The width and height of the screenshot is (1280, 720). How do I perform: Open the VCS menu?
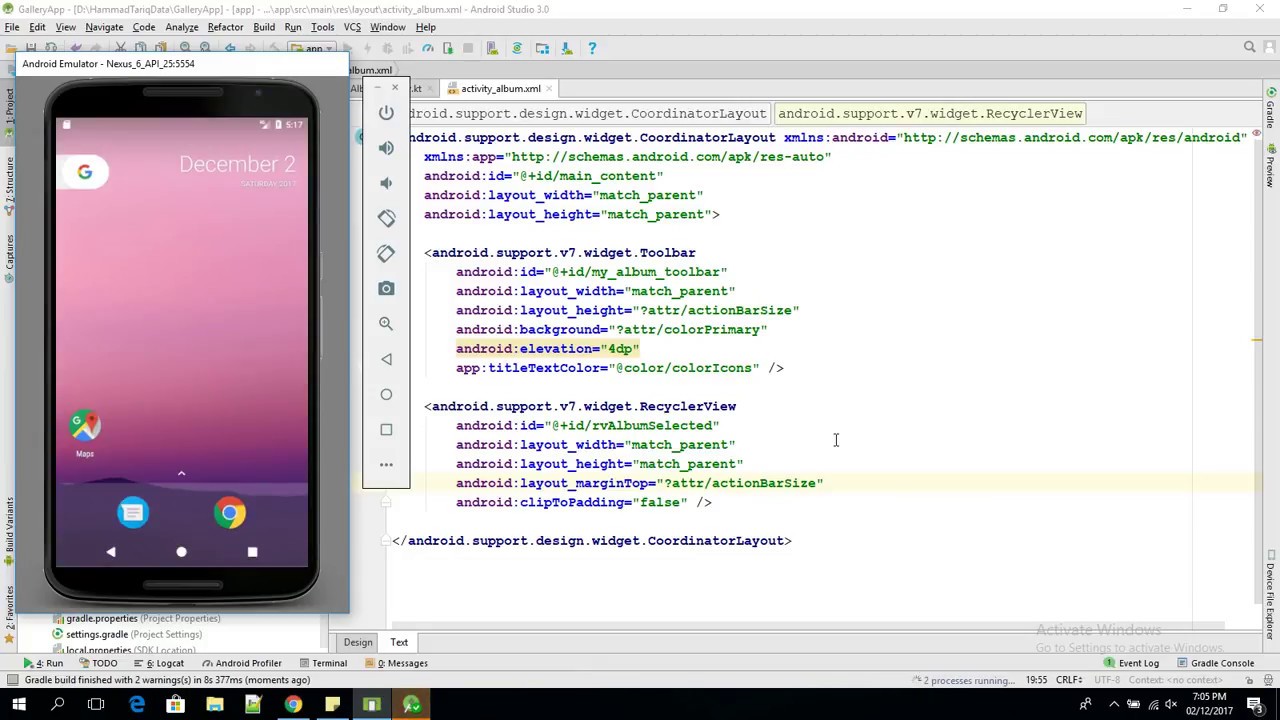352,27
